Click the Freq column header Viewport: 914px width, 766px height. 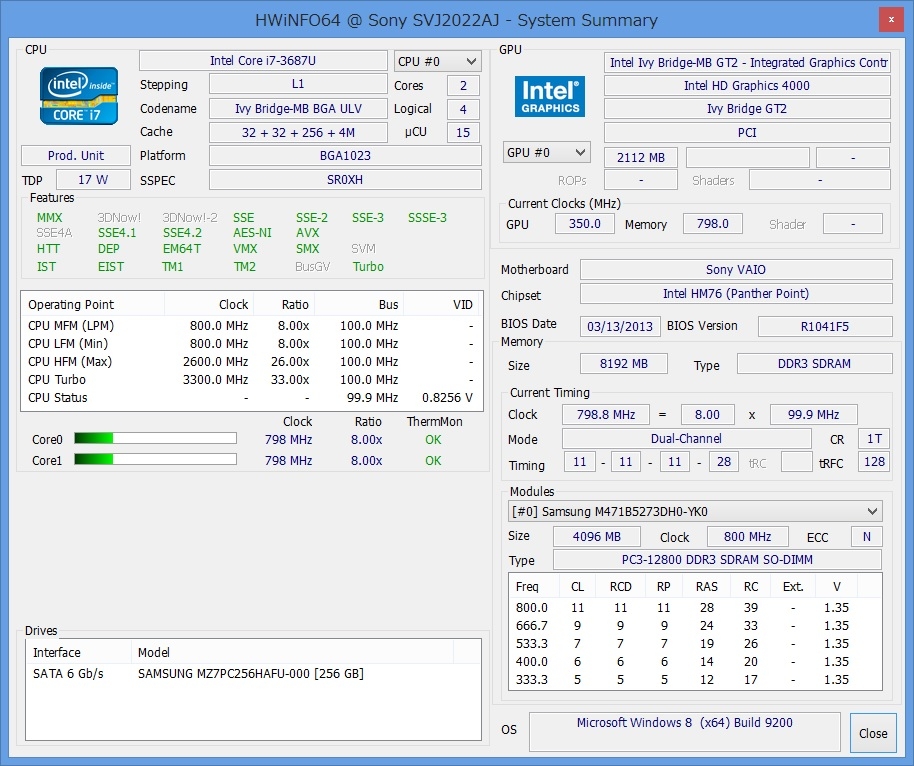[x=535, y=586]
